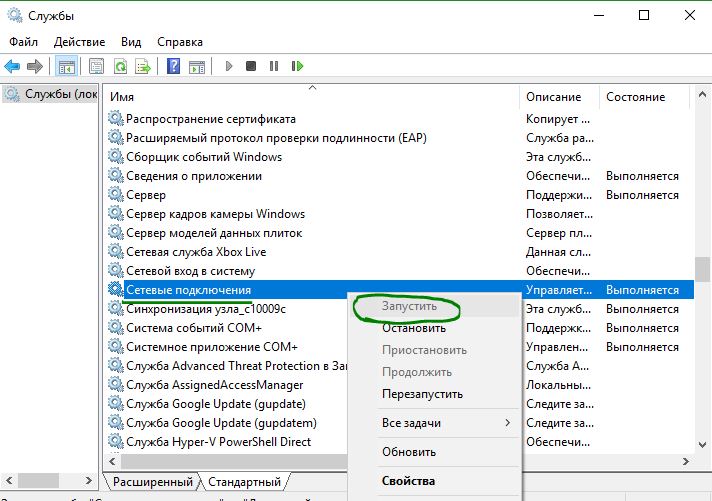Click the Forward arrow toolbar icon
712x501 pixels.
pyautogui.click(x=35, y=66)
